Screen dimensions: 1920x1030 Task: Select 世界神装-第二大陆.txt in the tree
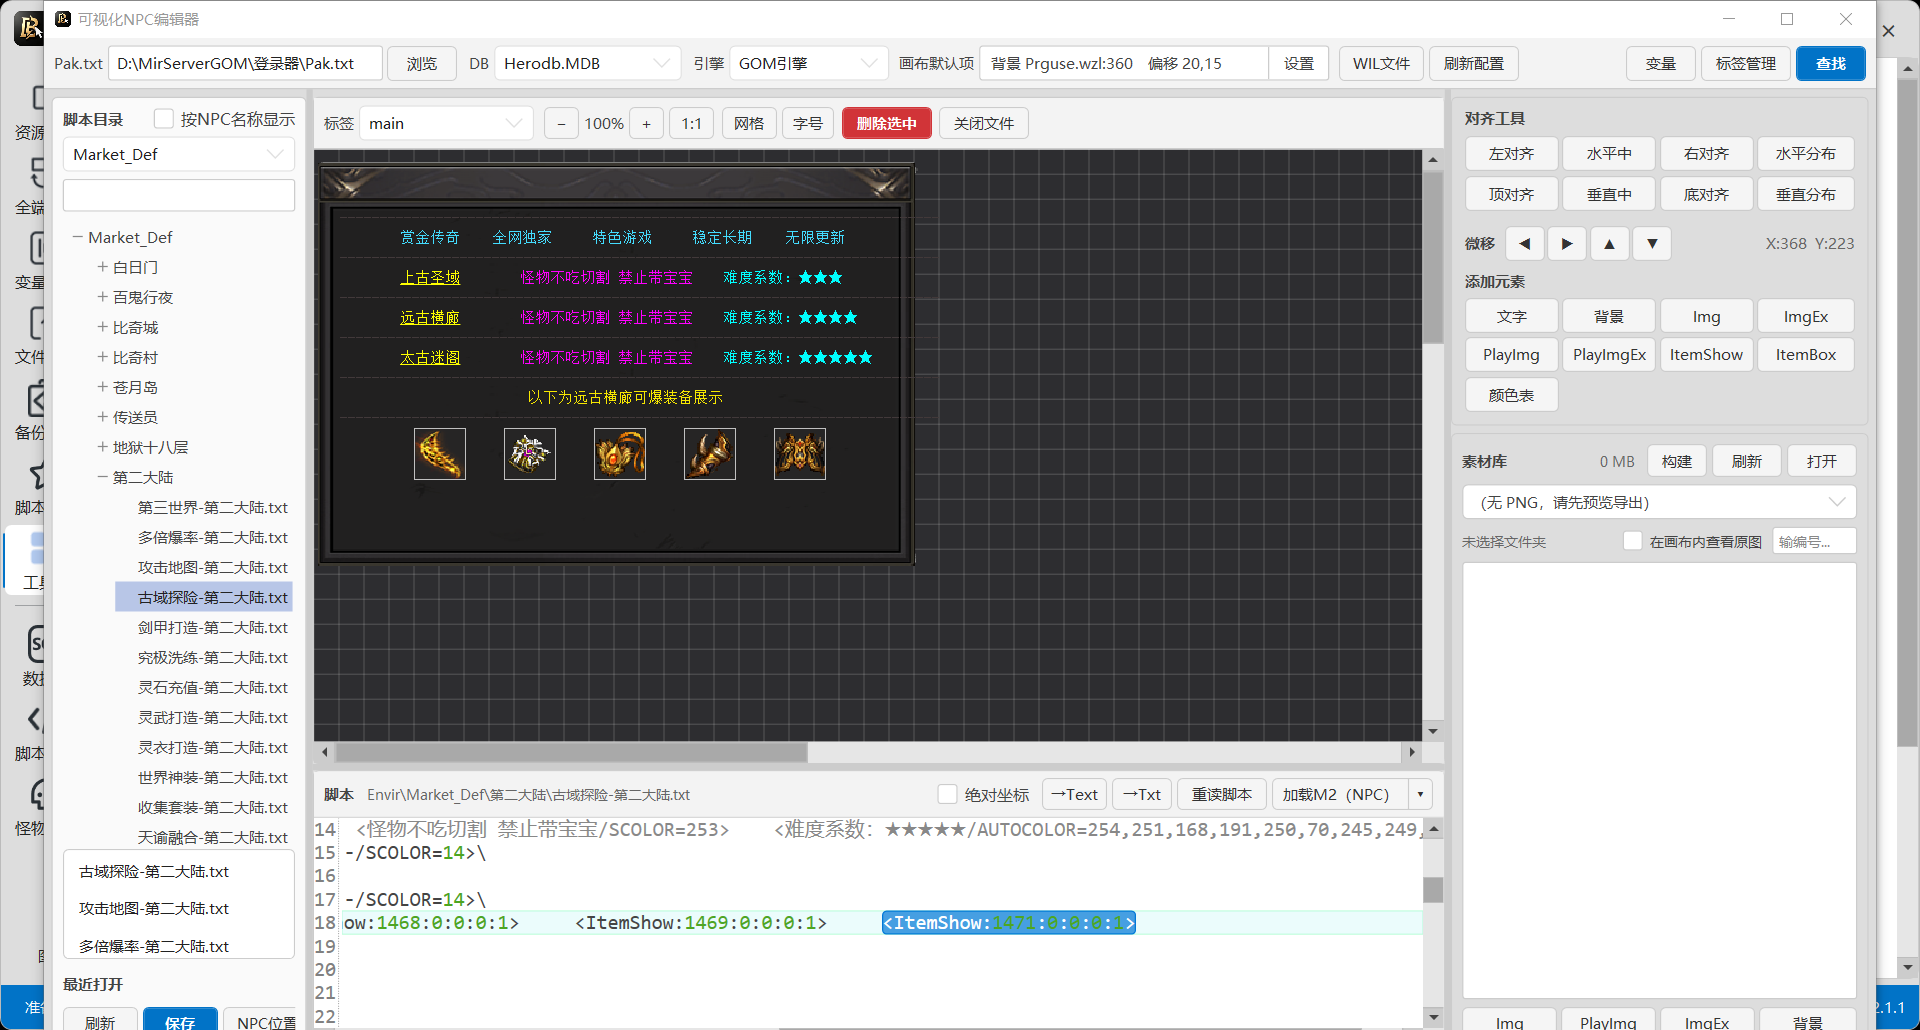(212, 777)
